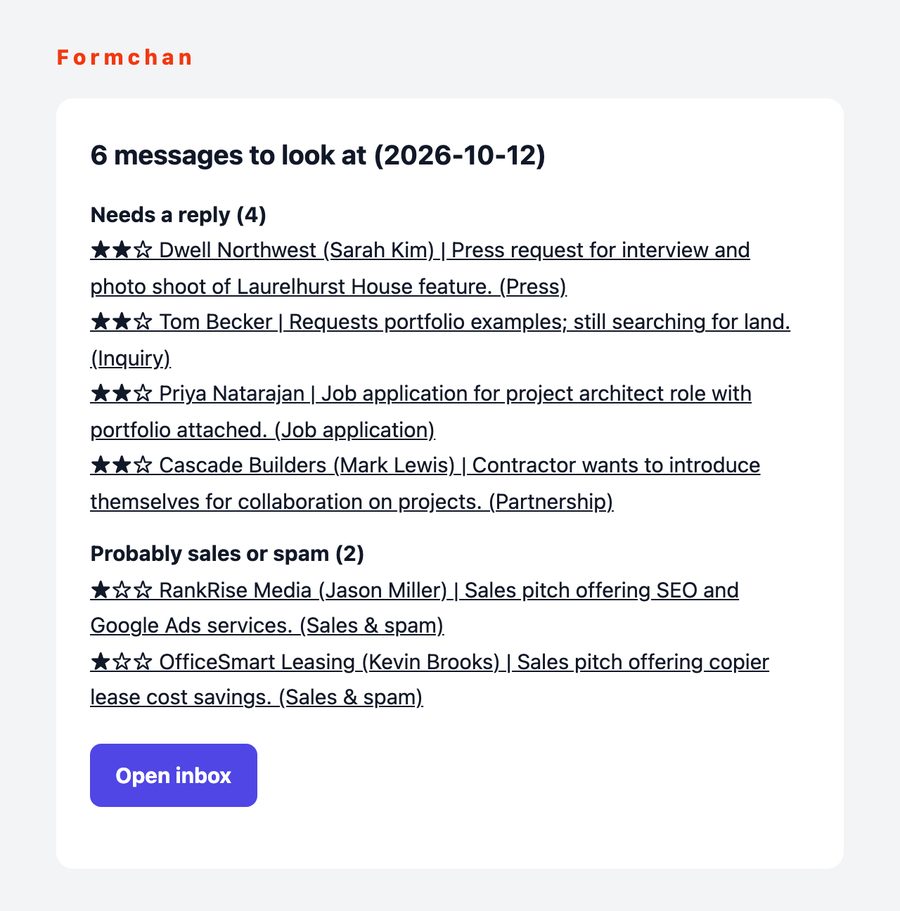Click the star rating beside OfficeSmart Leasing
The image size is (900, 911).
121,662
